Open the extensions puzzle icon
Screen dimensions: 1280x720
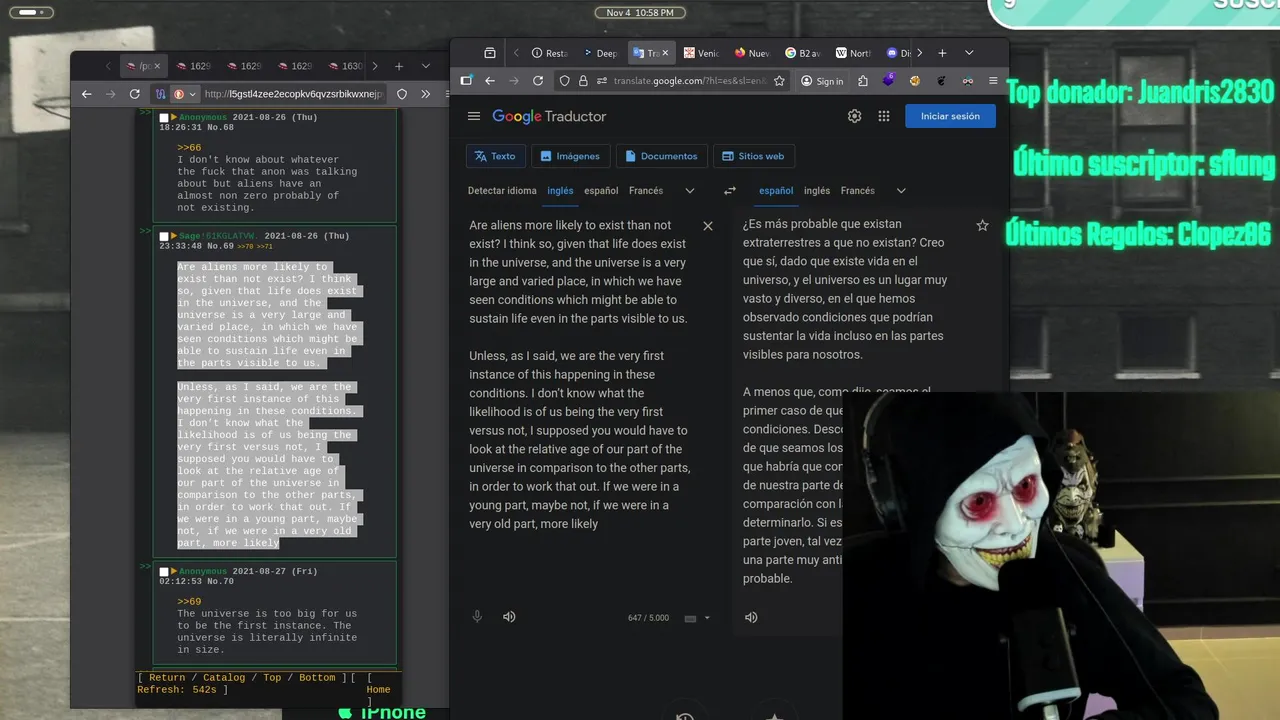pos(863,81)
